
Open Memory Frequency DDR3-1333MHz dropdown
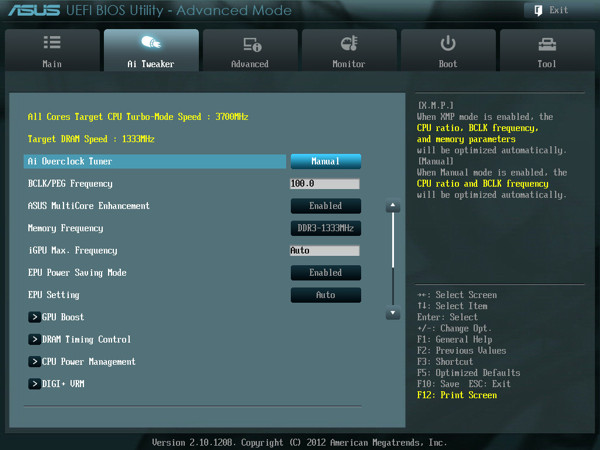pos(326,228)
